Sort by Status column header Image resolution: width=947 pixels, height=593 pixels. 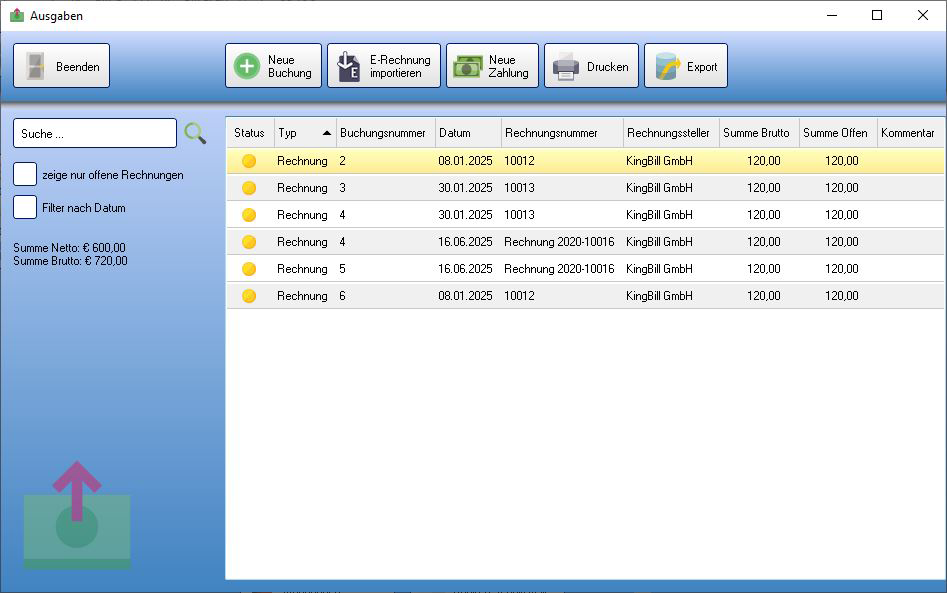point(249,133)
